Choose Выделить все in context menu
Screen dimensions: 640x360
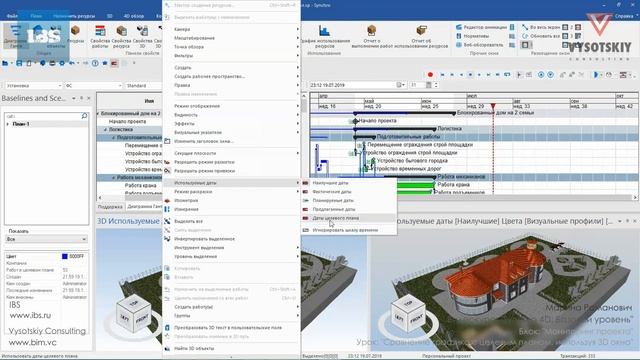pos(188,221)
